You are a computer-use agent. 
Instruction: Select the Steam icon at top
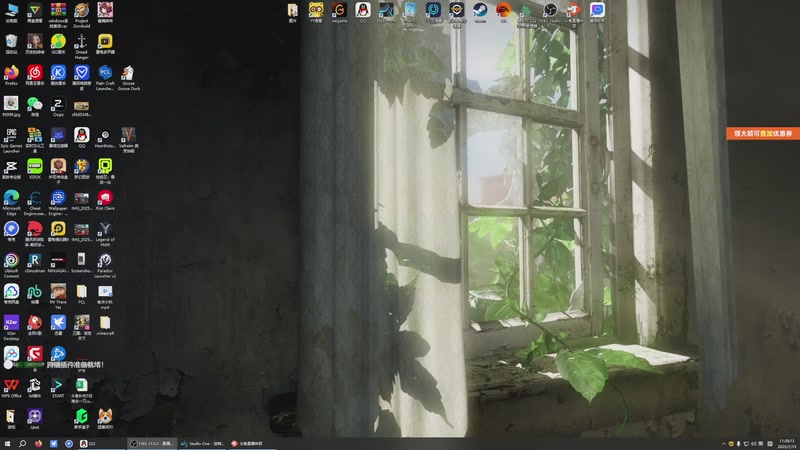[480, 12]
